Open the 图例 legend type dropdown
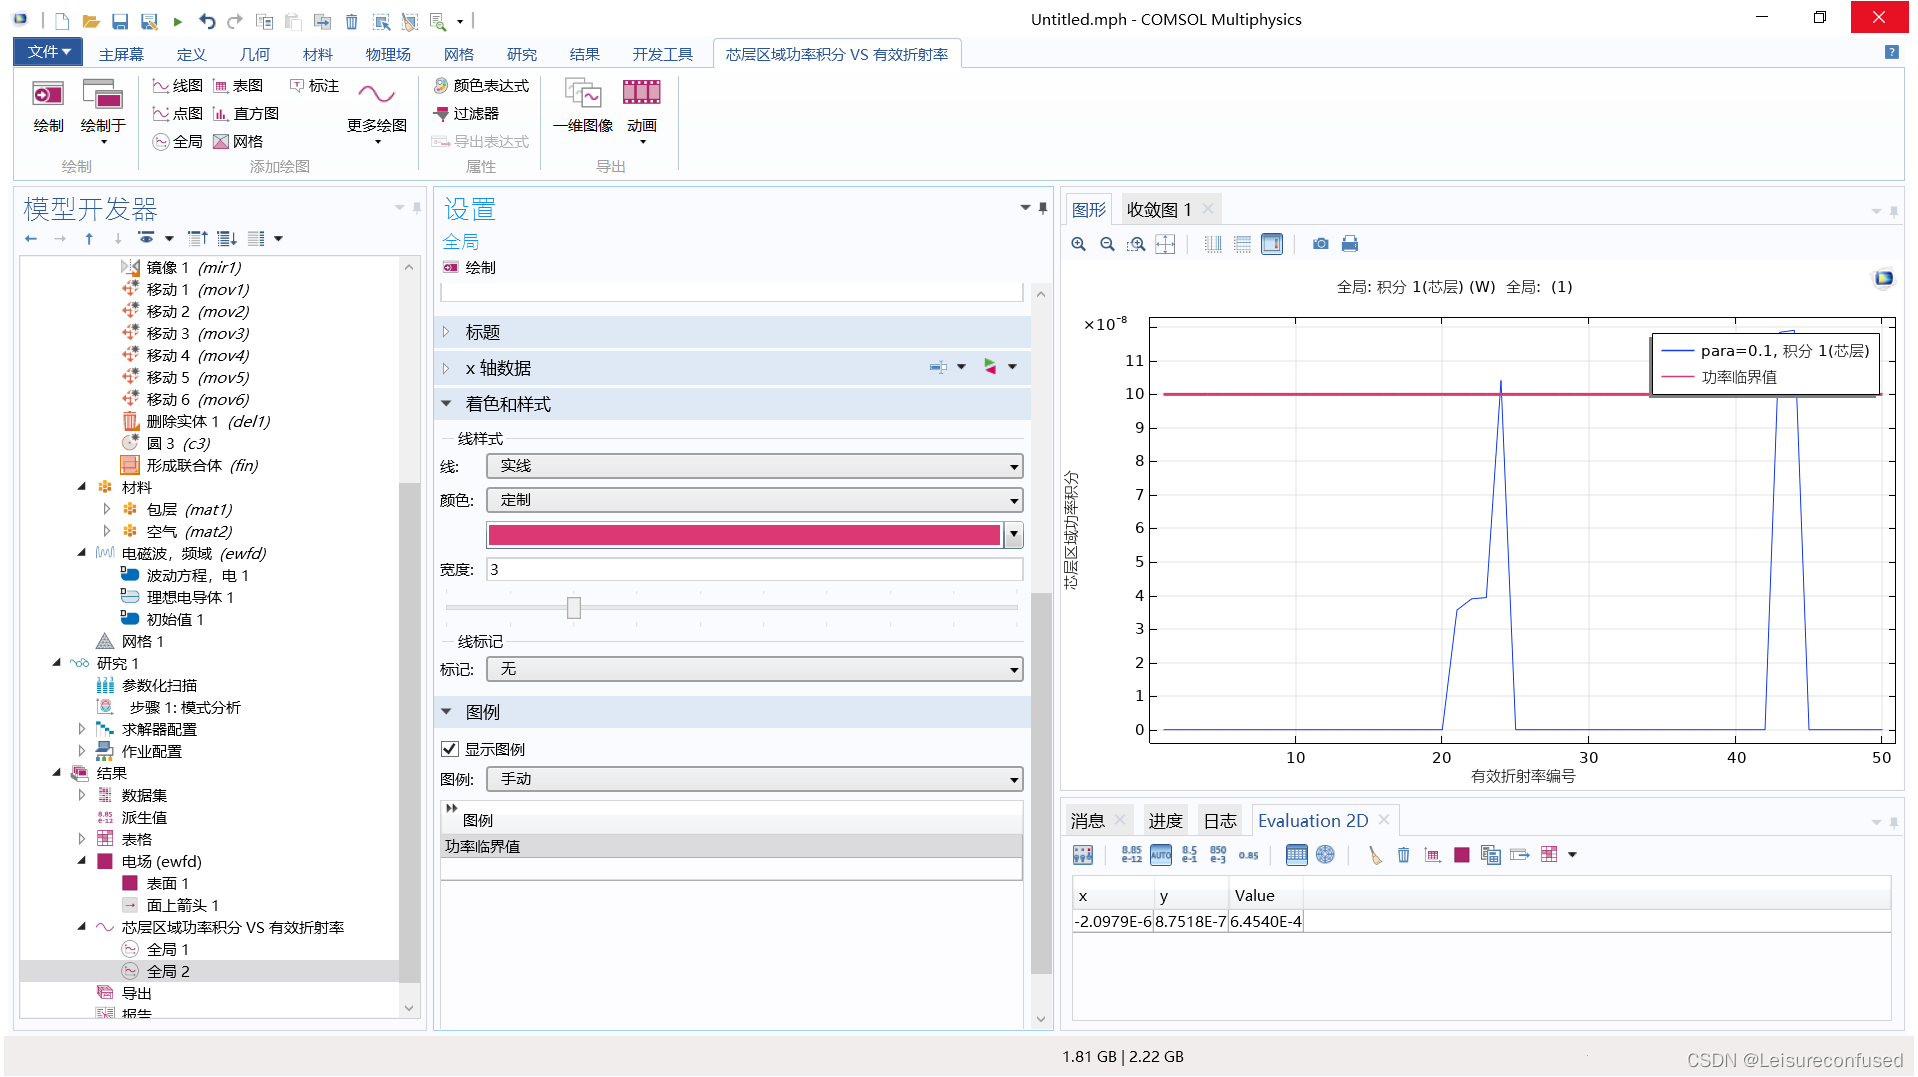This screenshot has width=1918, height=1077. [754, 779]
